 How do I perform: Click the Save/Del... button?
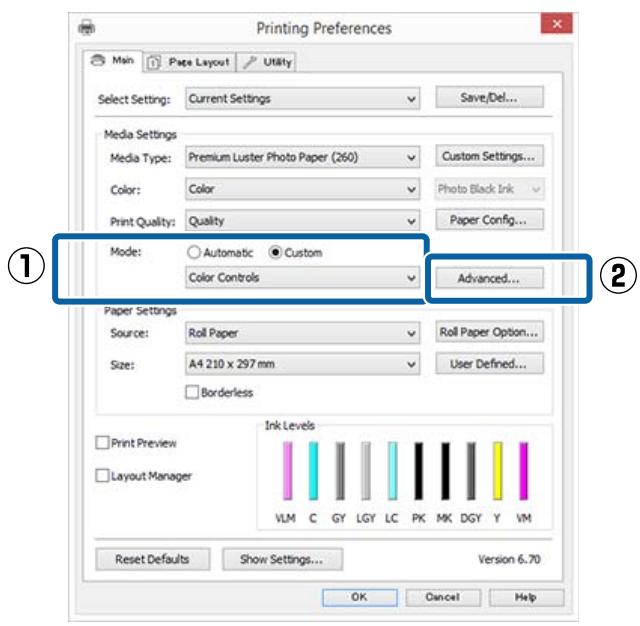(x=489, y=98)
